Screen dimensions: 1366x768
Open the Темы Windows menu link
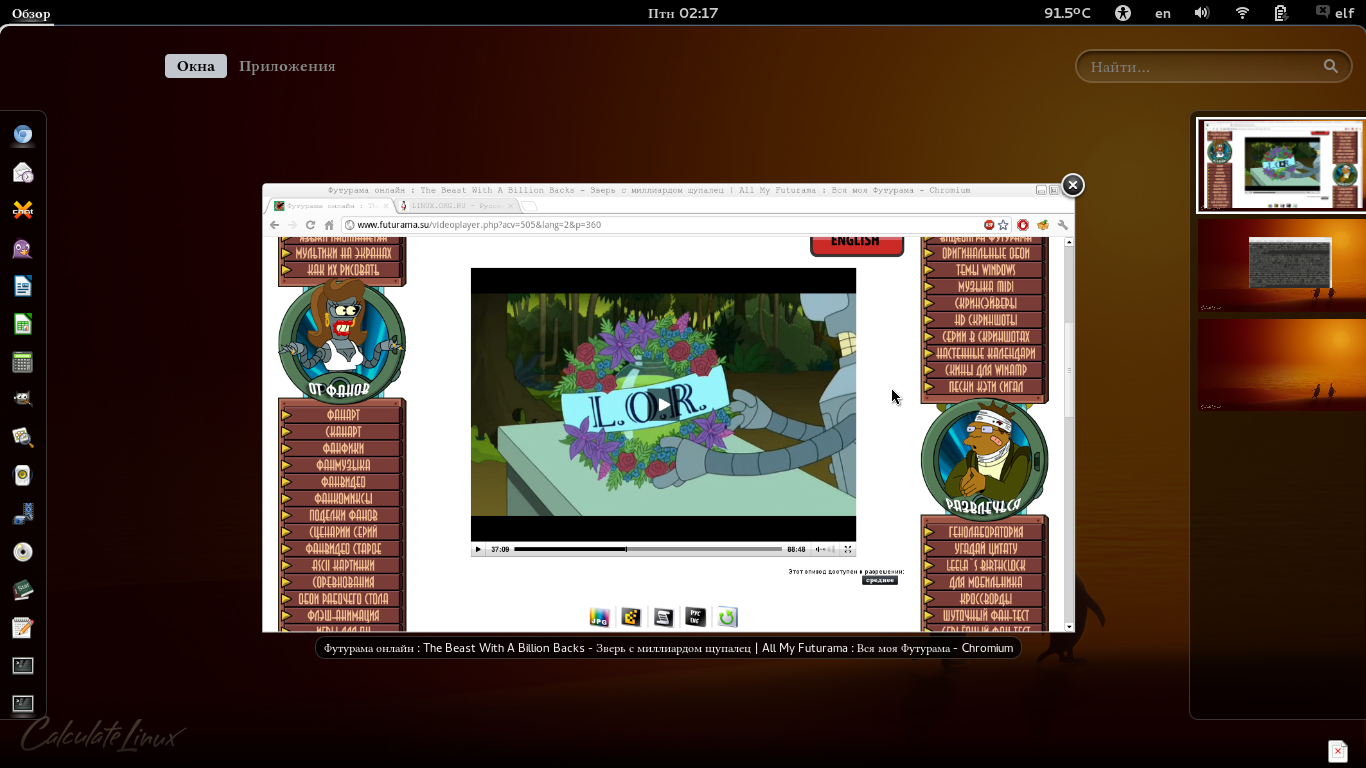(985, 270)
